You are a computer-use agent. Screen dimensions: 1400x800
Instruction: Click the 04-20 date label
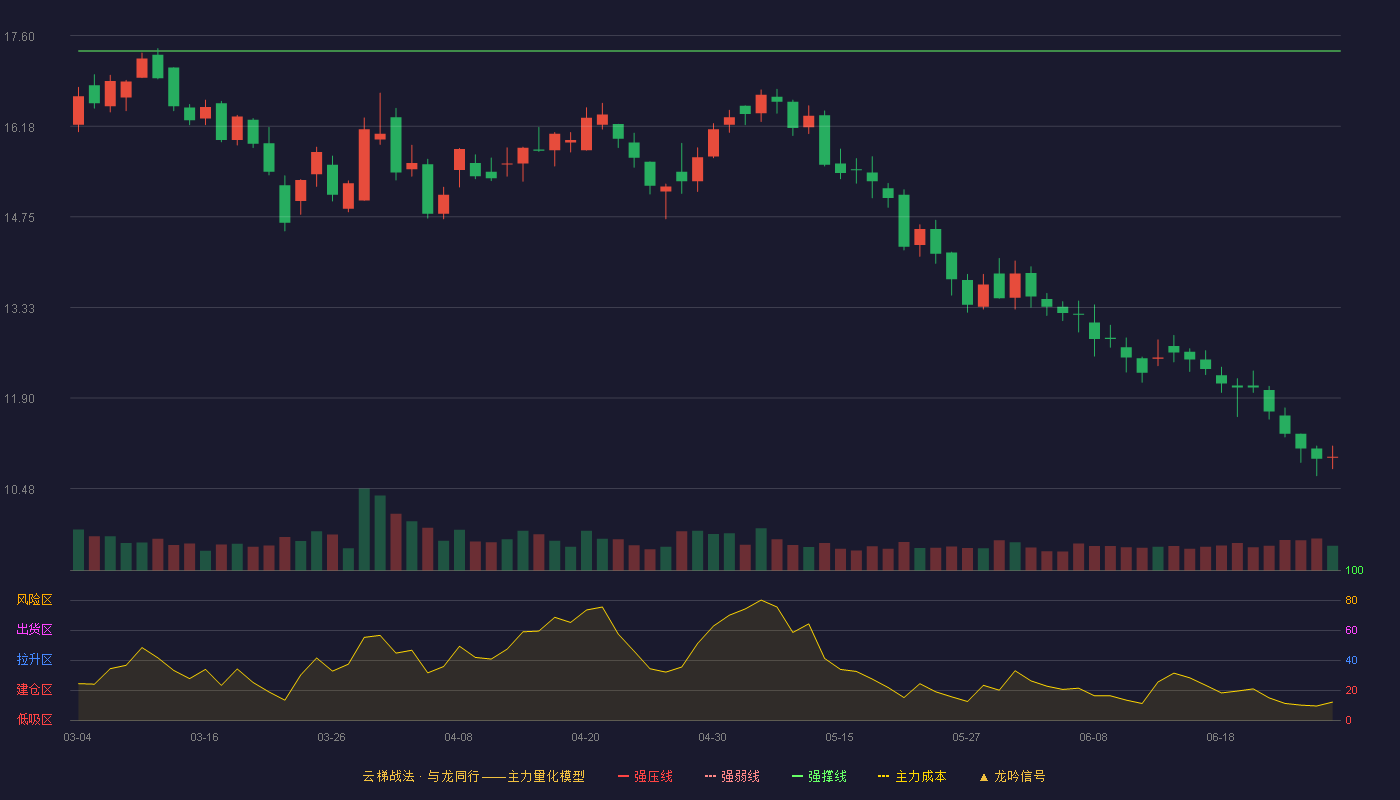pos(585,737)
